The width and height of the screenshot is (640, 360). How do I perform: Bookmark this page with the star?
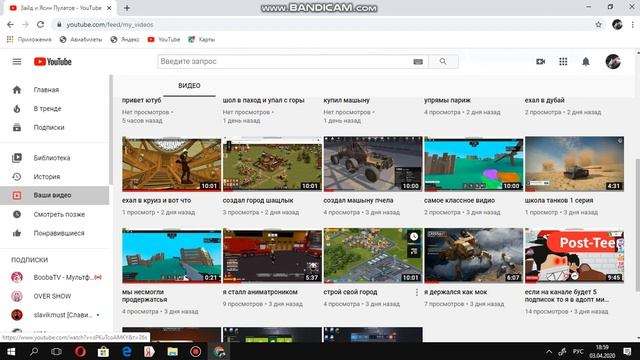pyautogui.click(x=598, y=24)
